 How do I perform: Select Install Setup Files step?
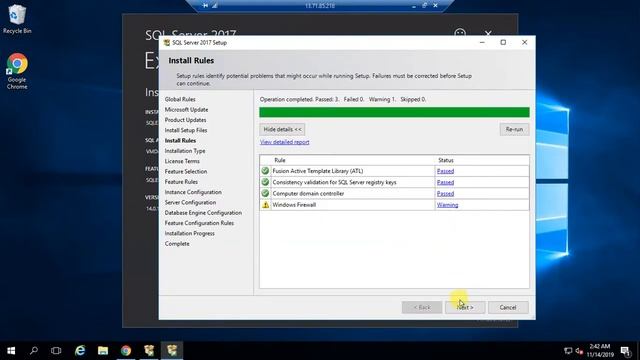[x=186, y=130]
